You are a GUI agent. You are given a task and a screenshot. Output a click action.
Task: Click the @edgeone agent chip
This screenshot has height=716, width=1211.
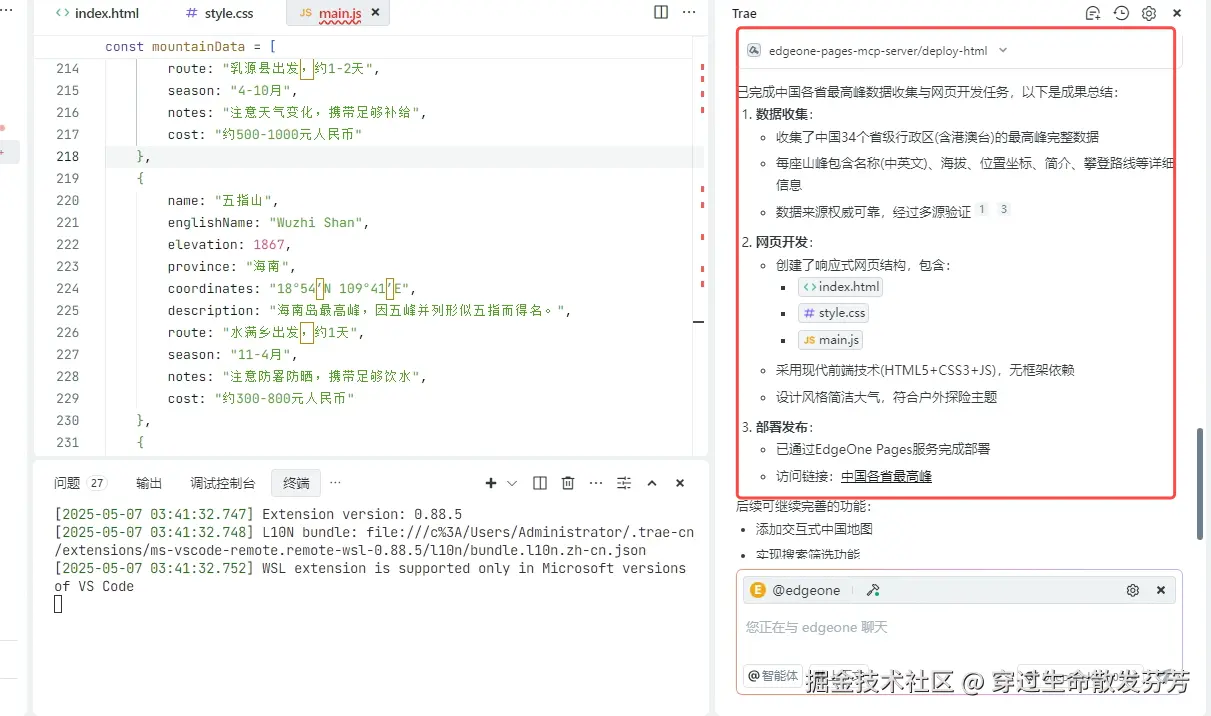(796, 590)
